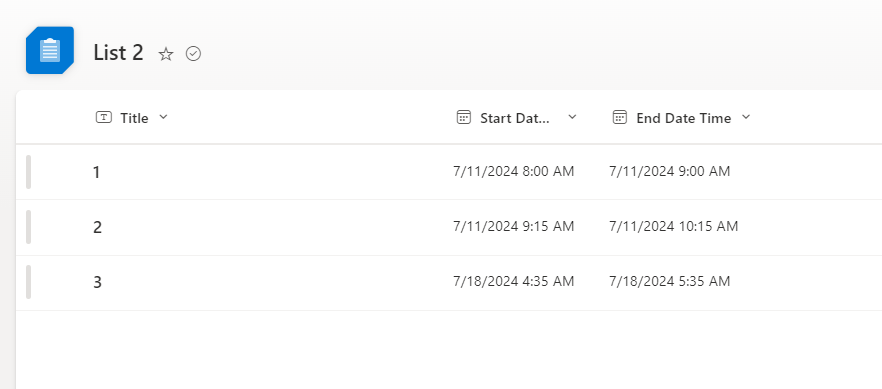Favorite List 2 with the star icon
The height and width of the screenshot is (389, 882).
coord(165,54)
